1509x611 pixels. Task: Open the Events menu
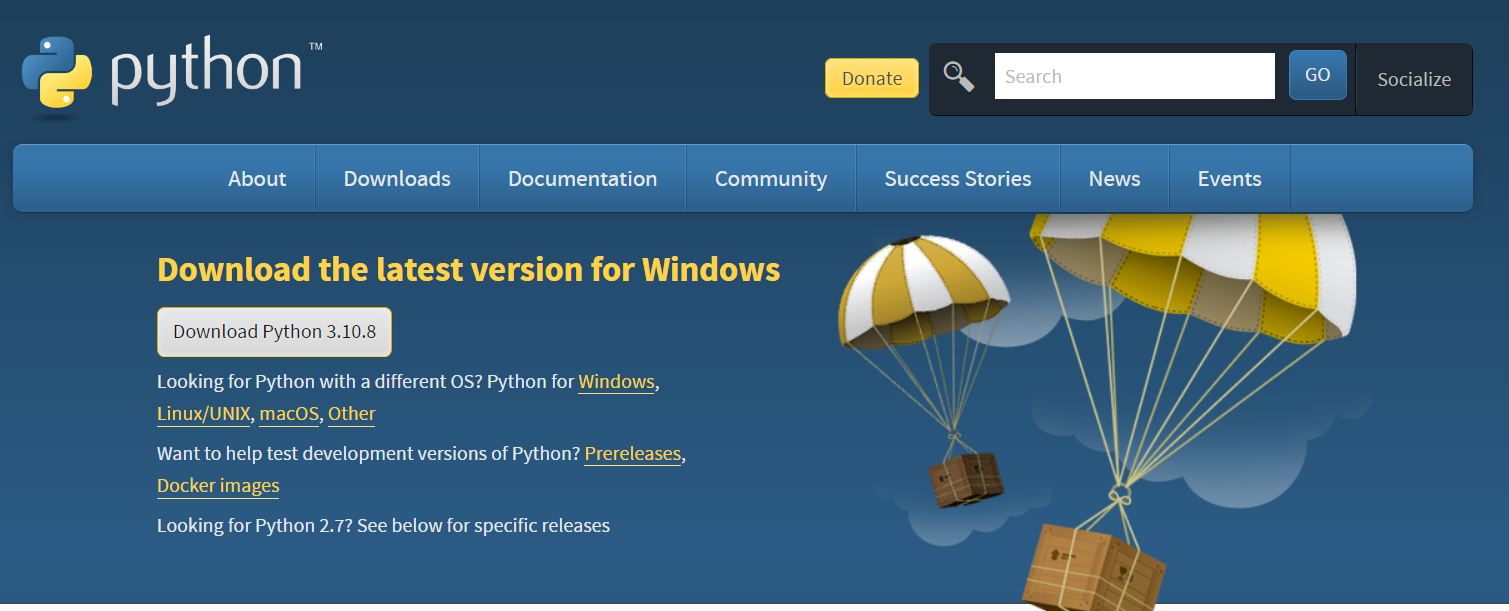click(x=1230, y=179)
